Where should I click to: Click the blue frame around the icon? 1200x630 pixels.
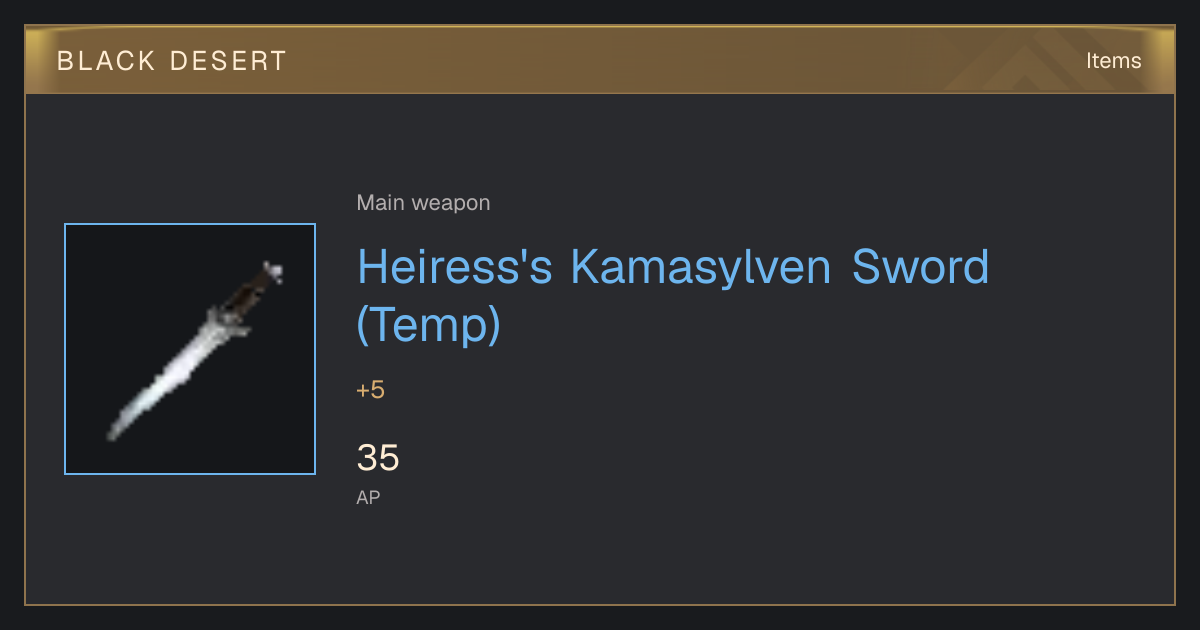[190, 225]
